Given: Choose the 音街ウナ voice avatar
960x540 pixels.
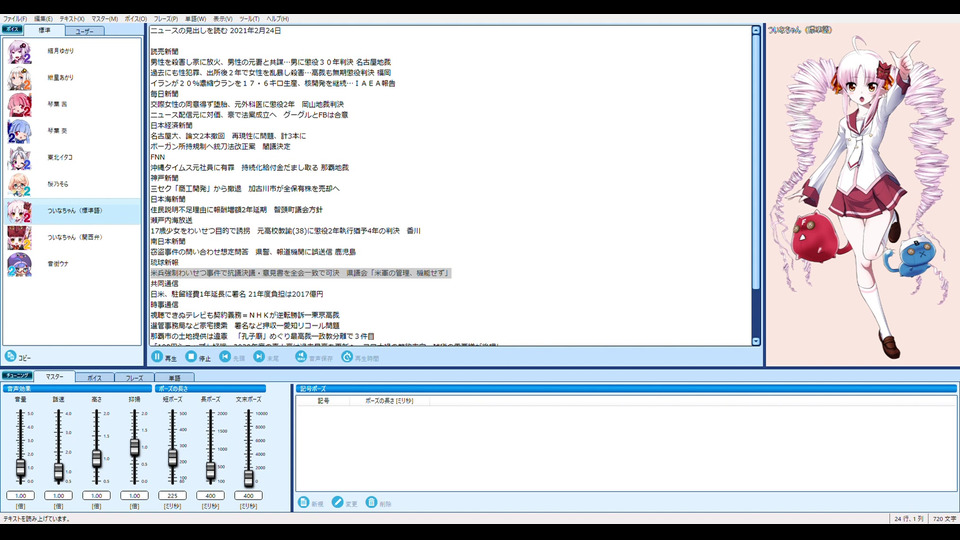Looking at the screenshot, I should click(x=19, y=264).
